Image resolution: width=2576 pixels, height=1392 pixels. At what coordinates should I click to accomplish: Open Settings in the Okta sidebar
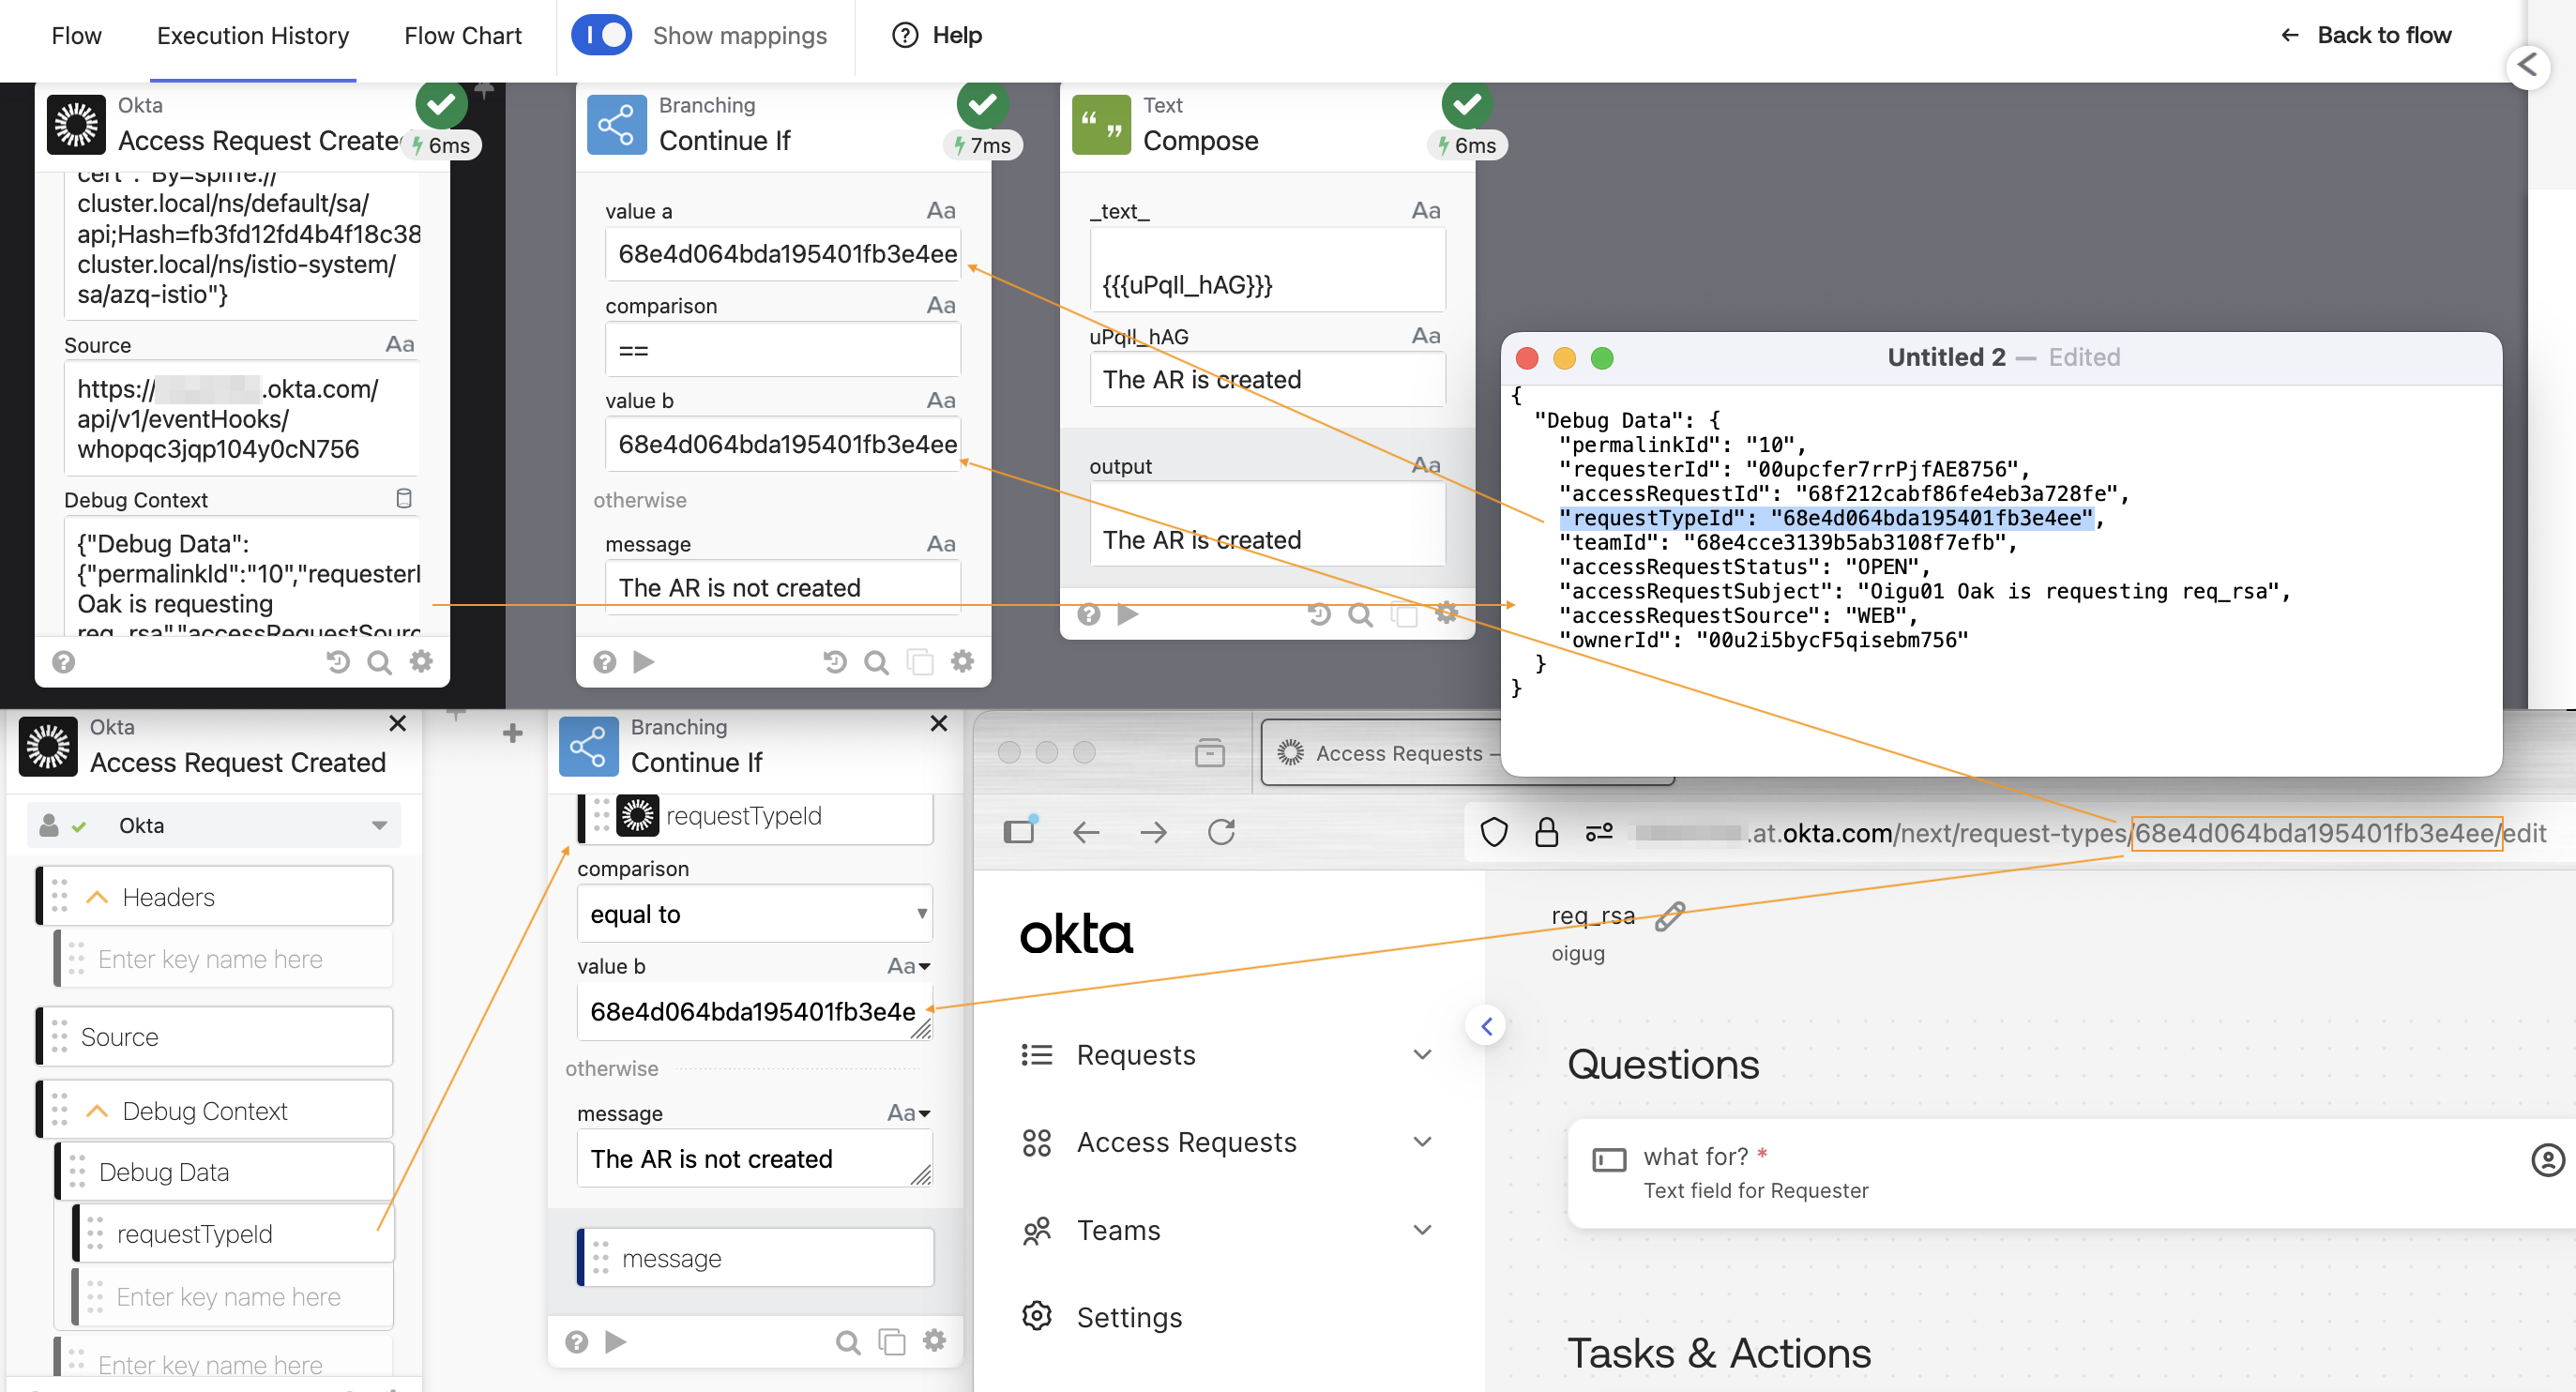[x=1128, y=1317]
